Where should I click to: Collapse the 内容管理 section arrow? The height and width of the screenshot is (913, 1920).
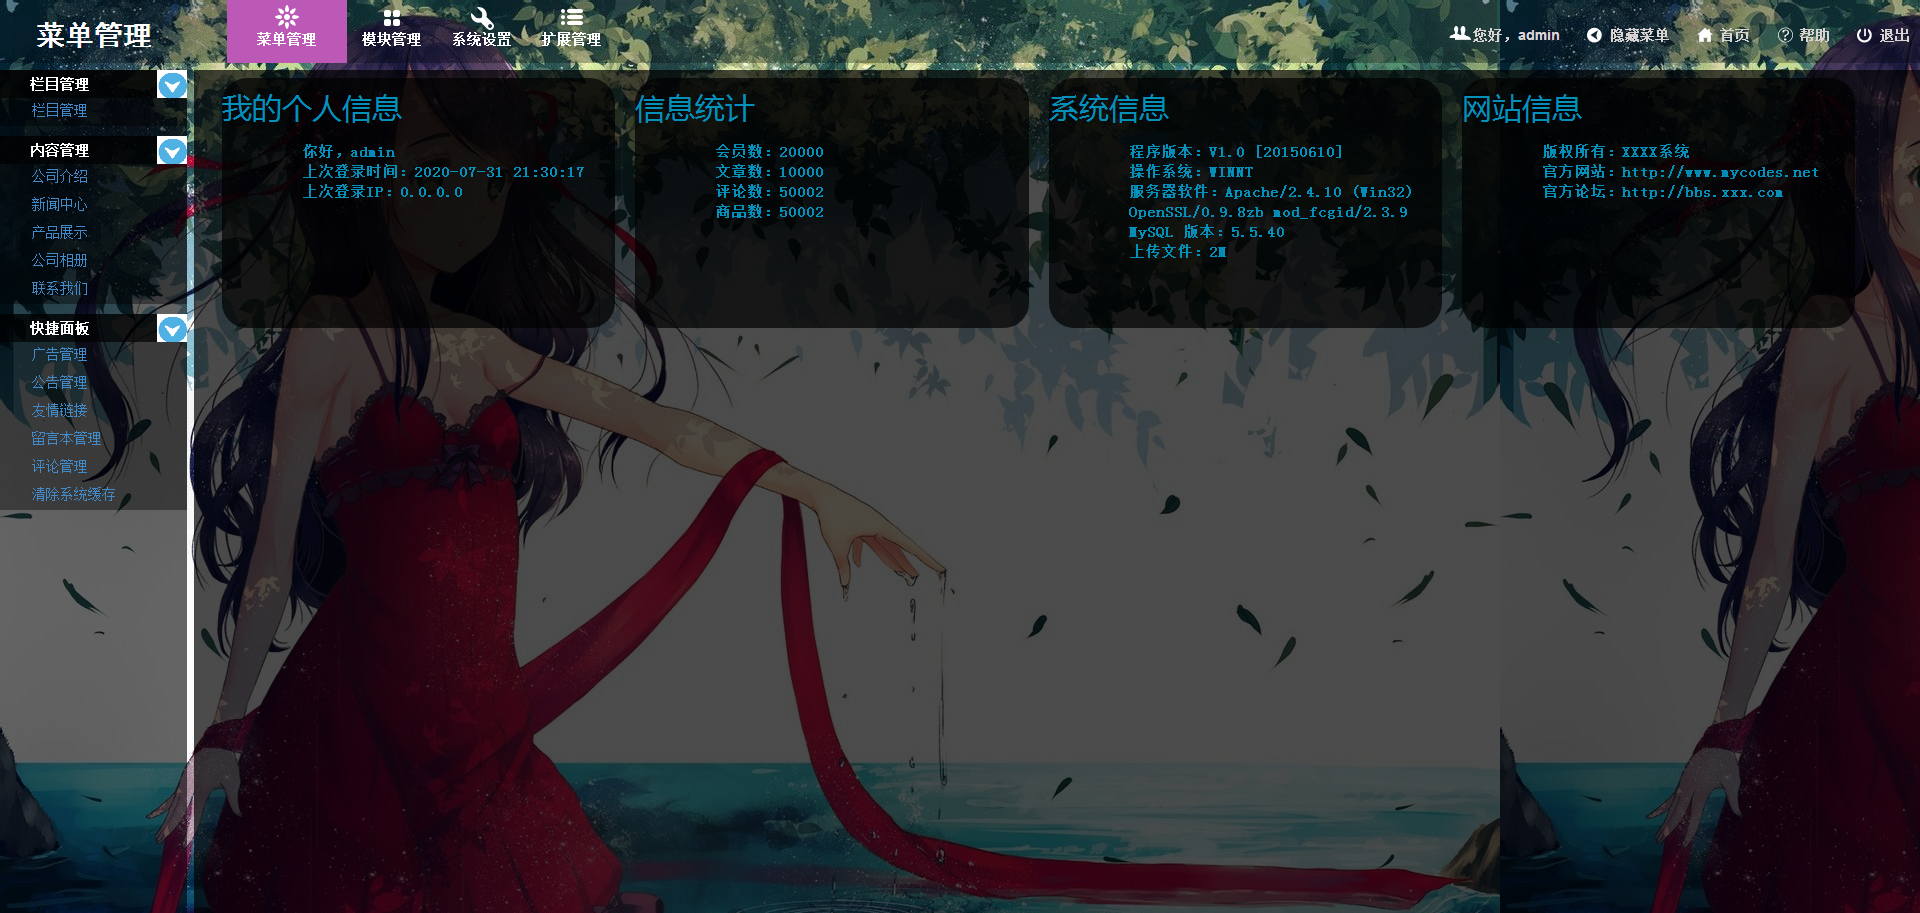pos(172,151)
